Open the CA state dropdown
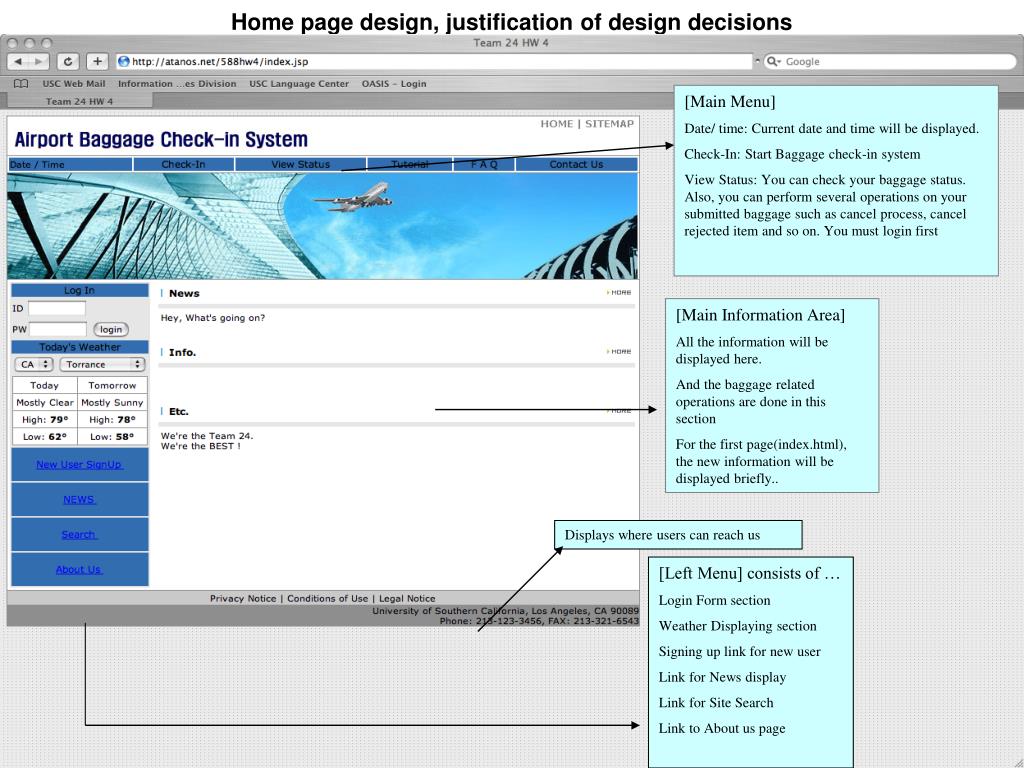 click(34, 364)
